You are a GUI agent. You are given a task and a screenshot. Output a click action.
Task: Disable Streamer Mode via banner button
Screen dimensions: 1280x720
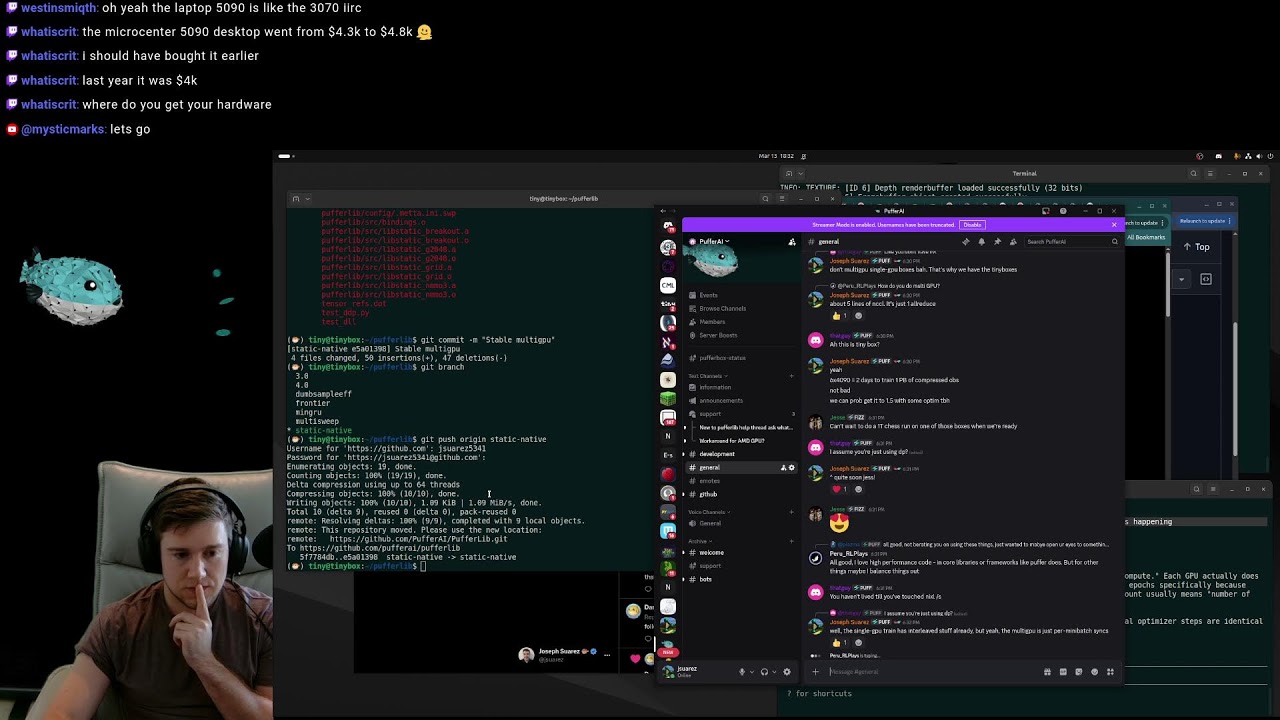click(x=972, y=225)
